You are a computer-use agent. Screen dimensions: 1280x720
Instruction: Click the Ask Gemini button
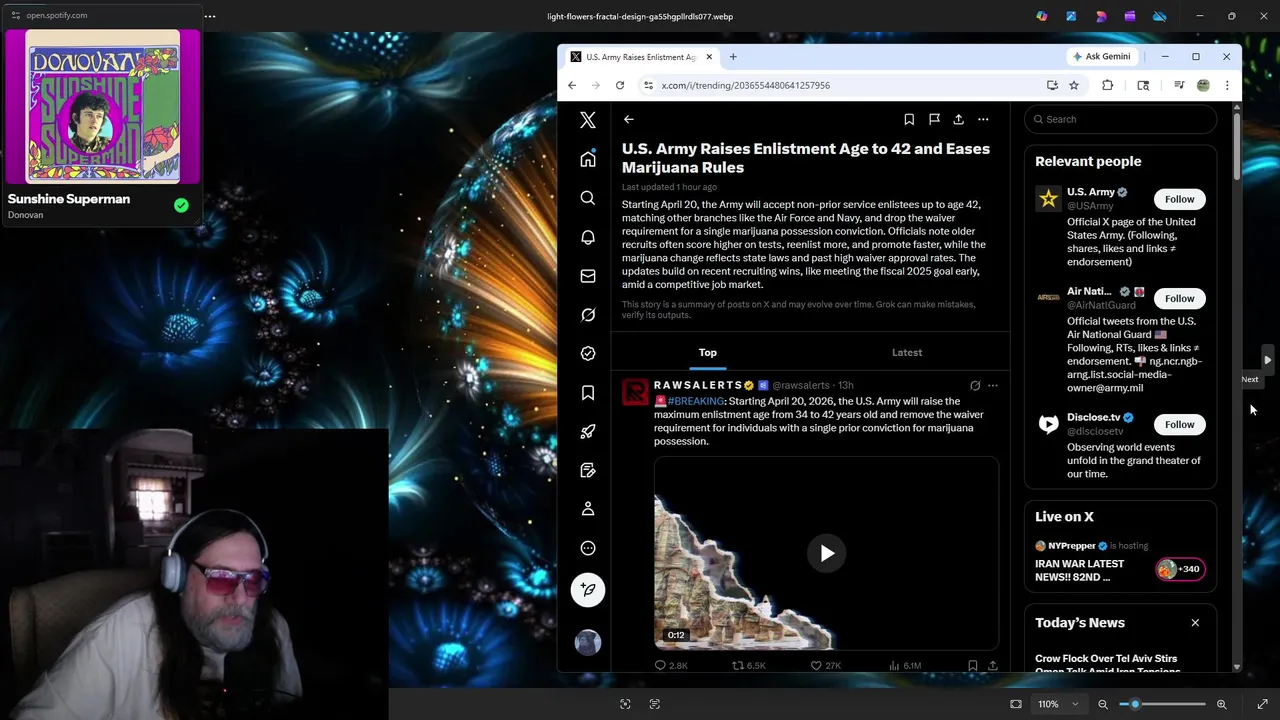(1102, 57)
